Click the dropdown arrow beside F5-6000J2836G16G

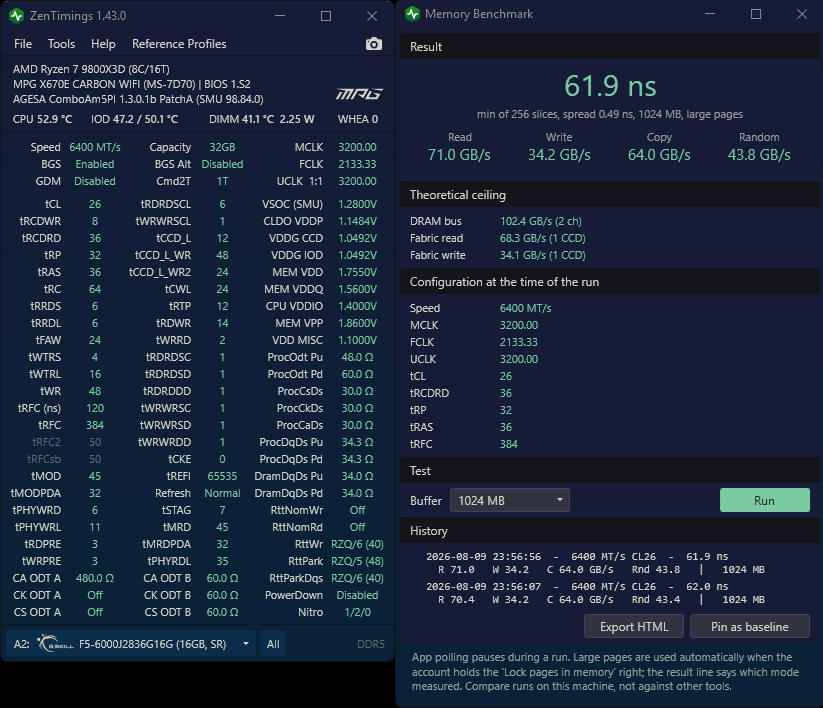pyautogui.click(x=246, y=643)
